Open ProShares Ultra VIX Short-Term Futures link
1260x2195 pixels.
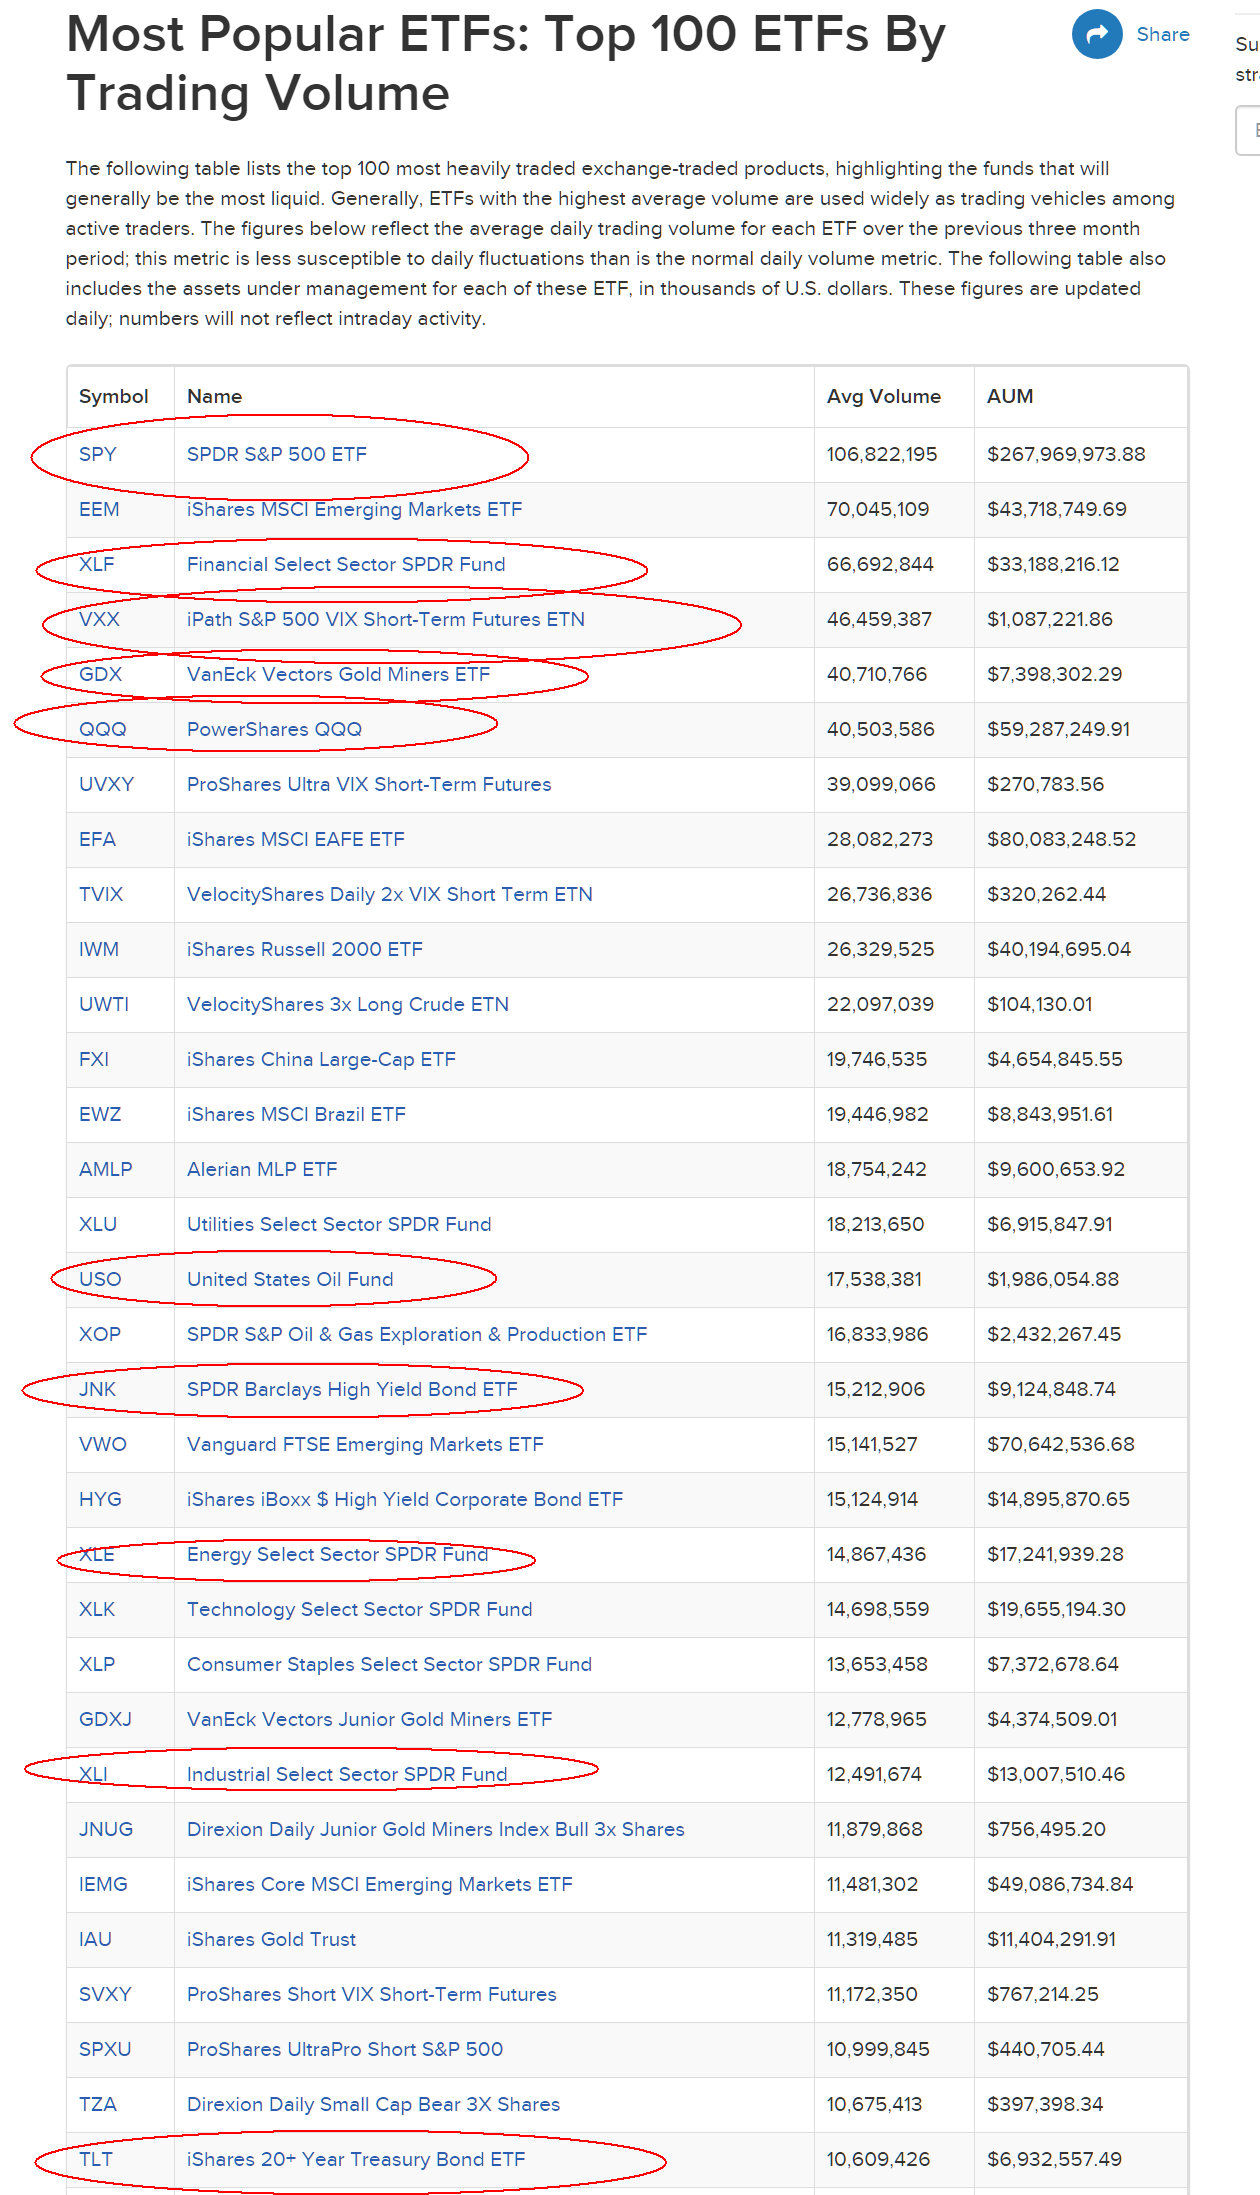[x=369, y=784]
